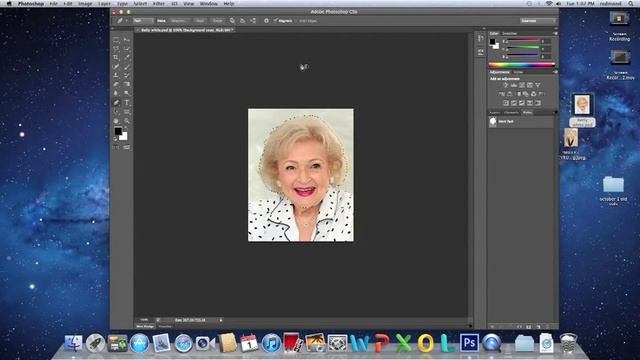This screenshot has height=360, width=640.
Task: Open the pen options gear menu
Action: pos(266,20)
